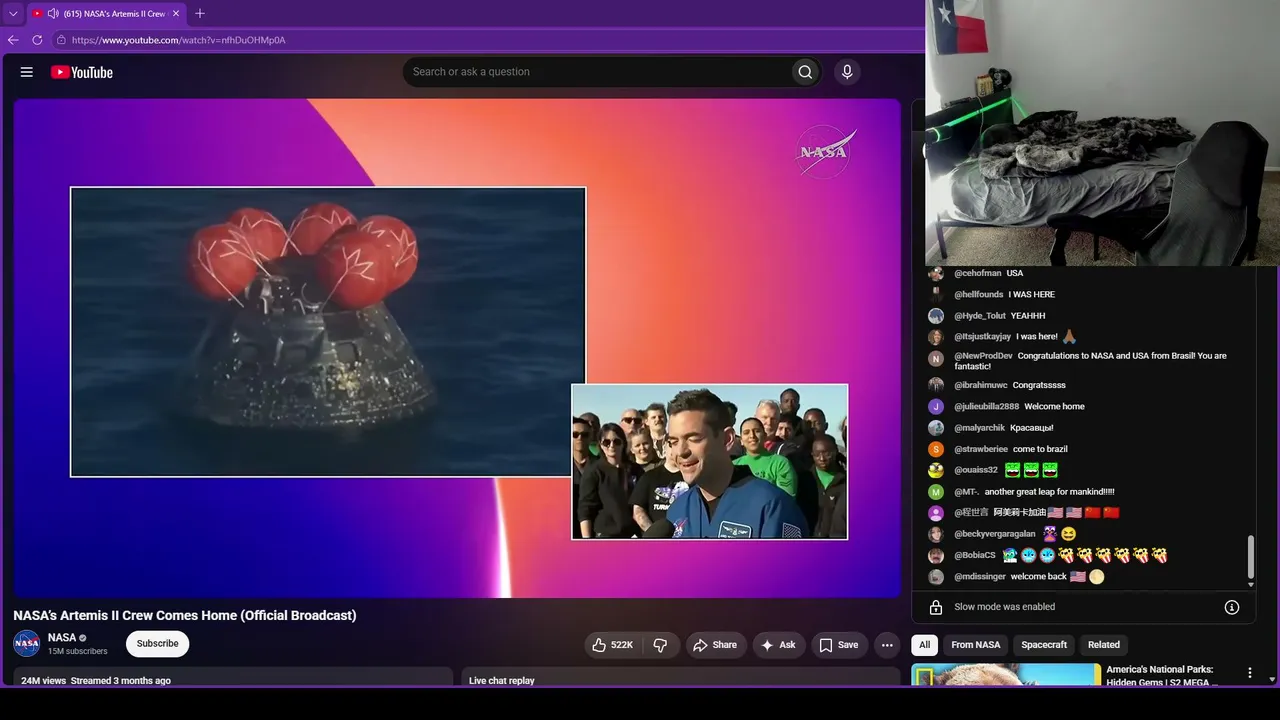Click @BobiaCS's chat avatar
Viewport: 1280px width, 720px height.
[936, 555]
